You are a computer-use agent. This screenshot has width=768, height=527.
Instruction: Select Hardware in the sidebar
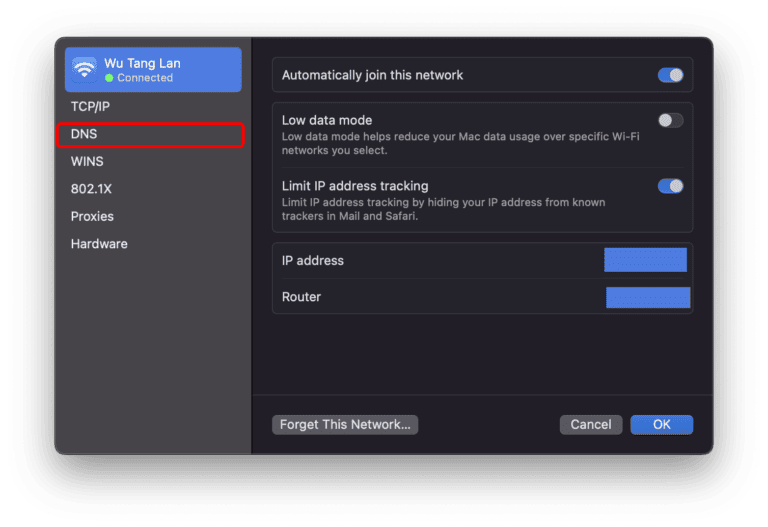(99, 244)
